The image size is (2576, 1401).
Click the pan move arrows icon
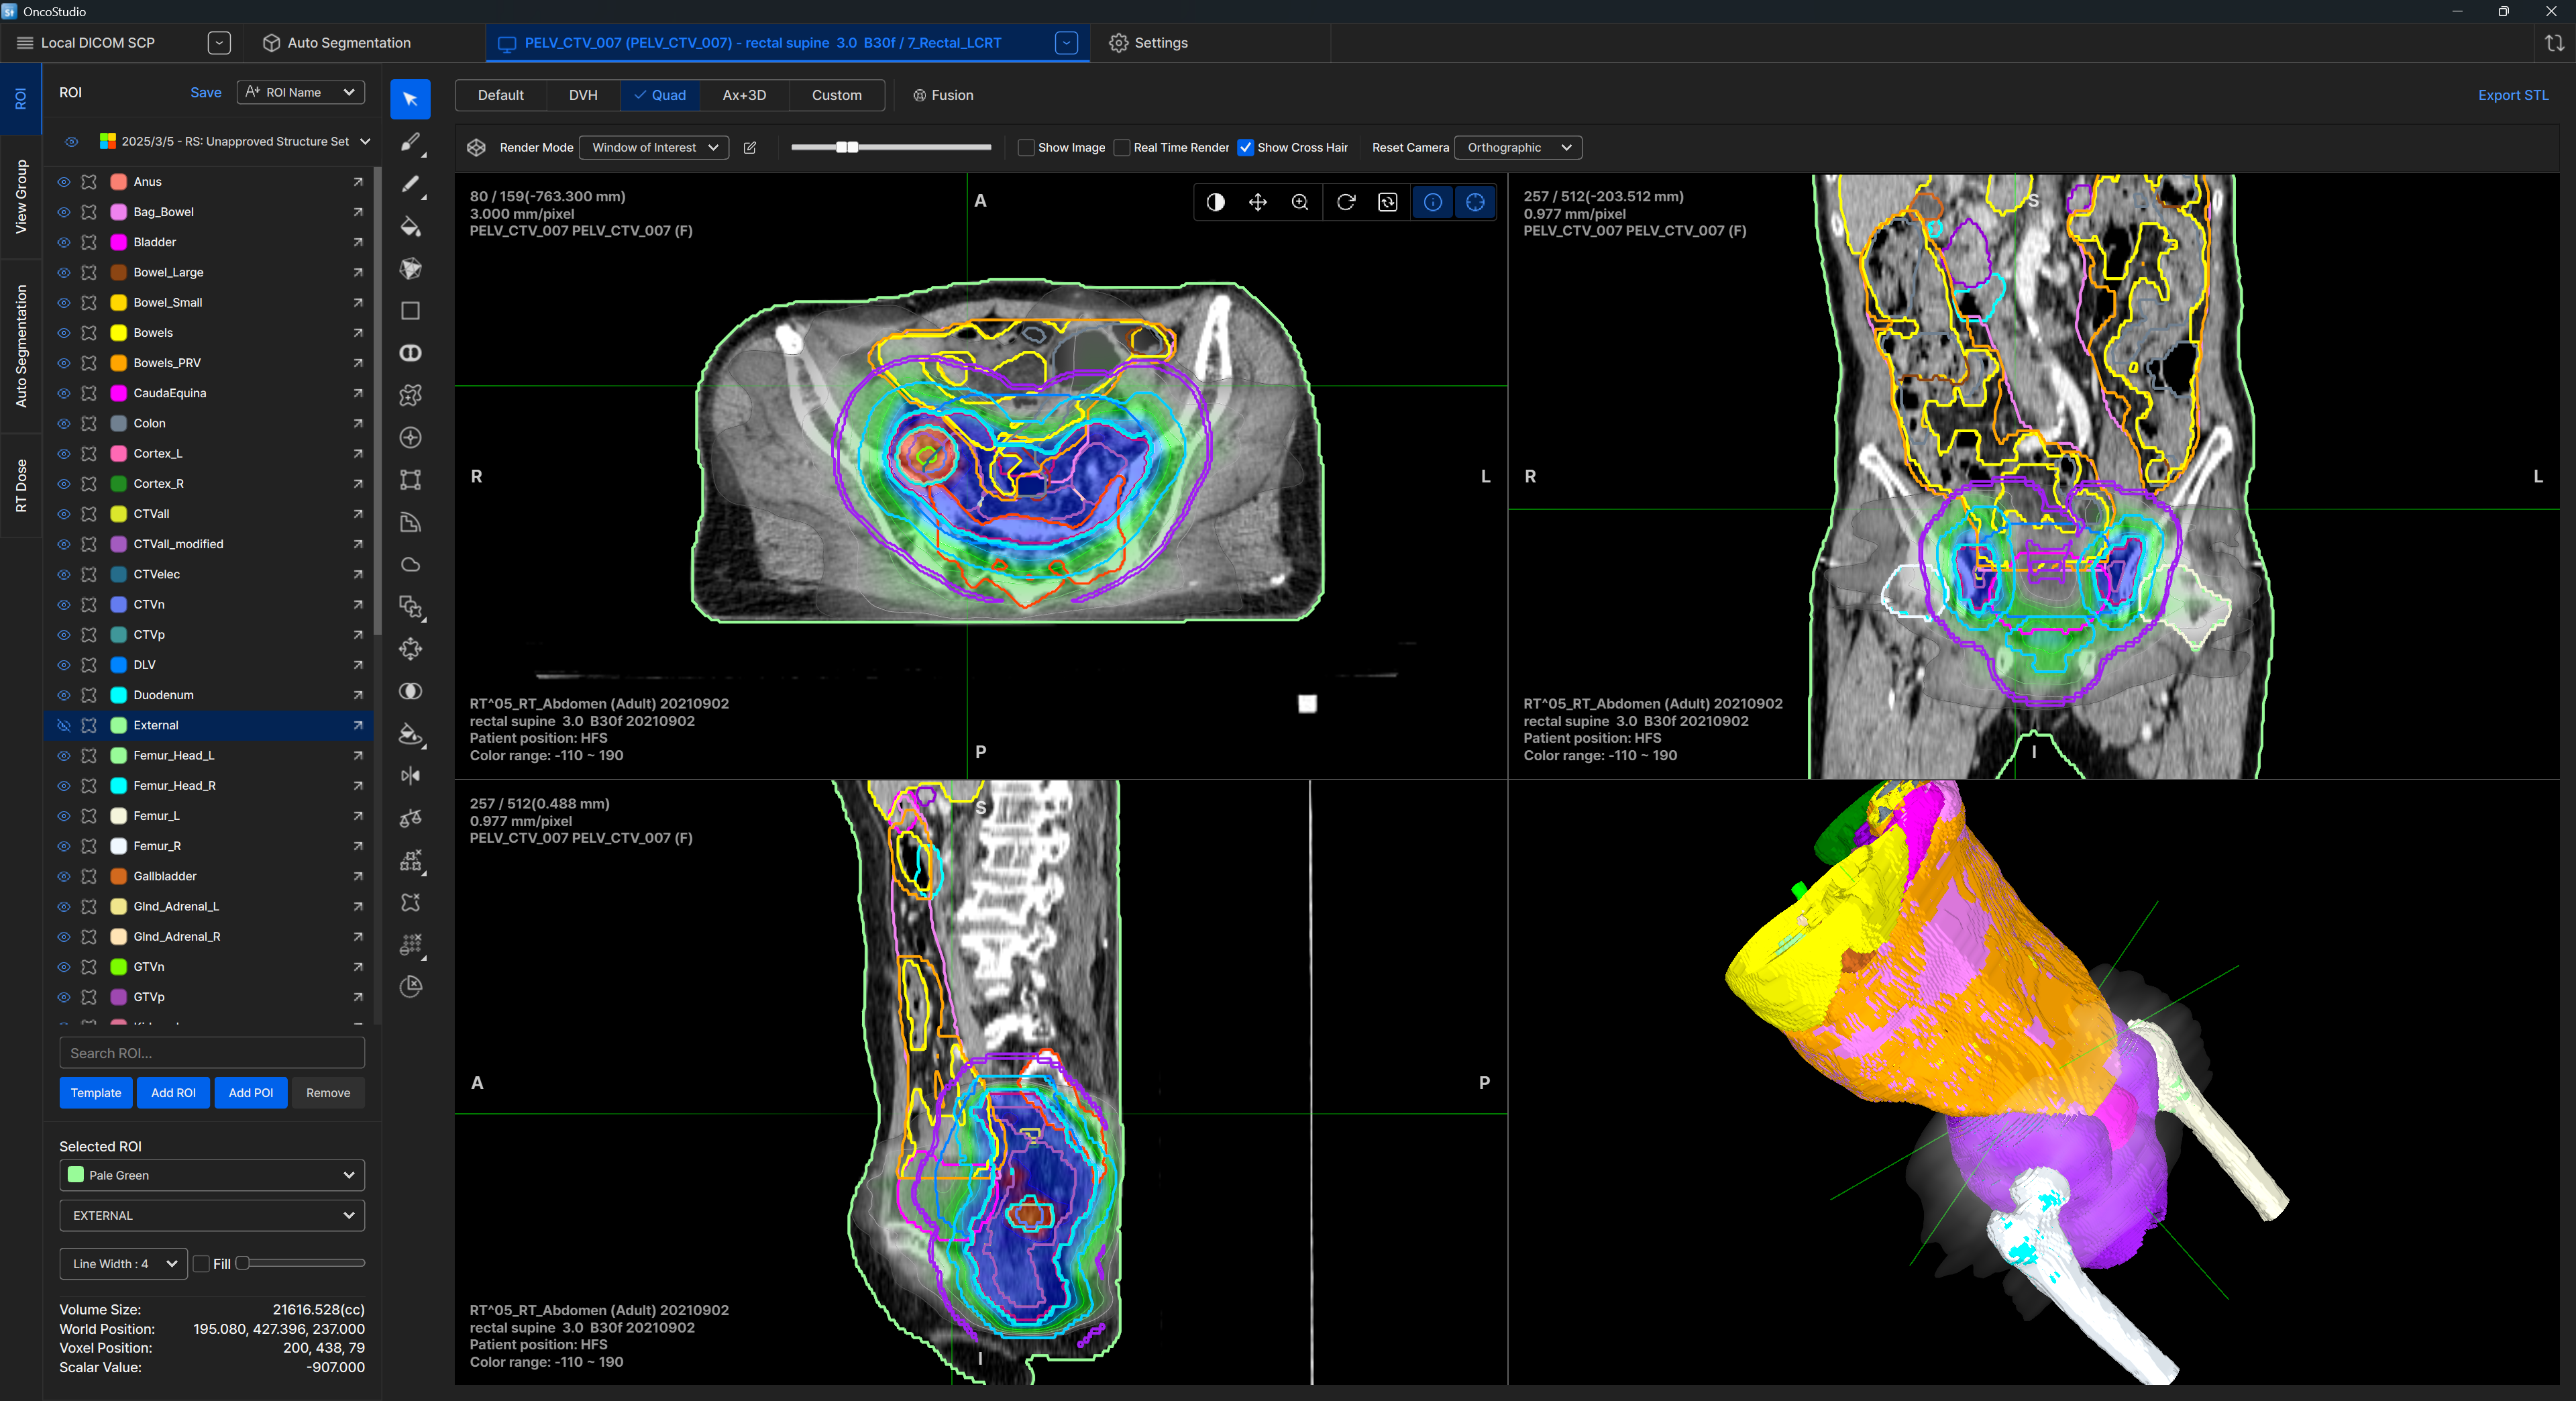point(1257,202)
